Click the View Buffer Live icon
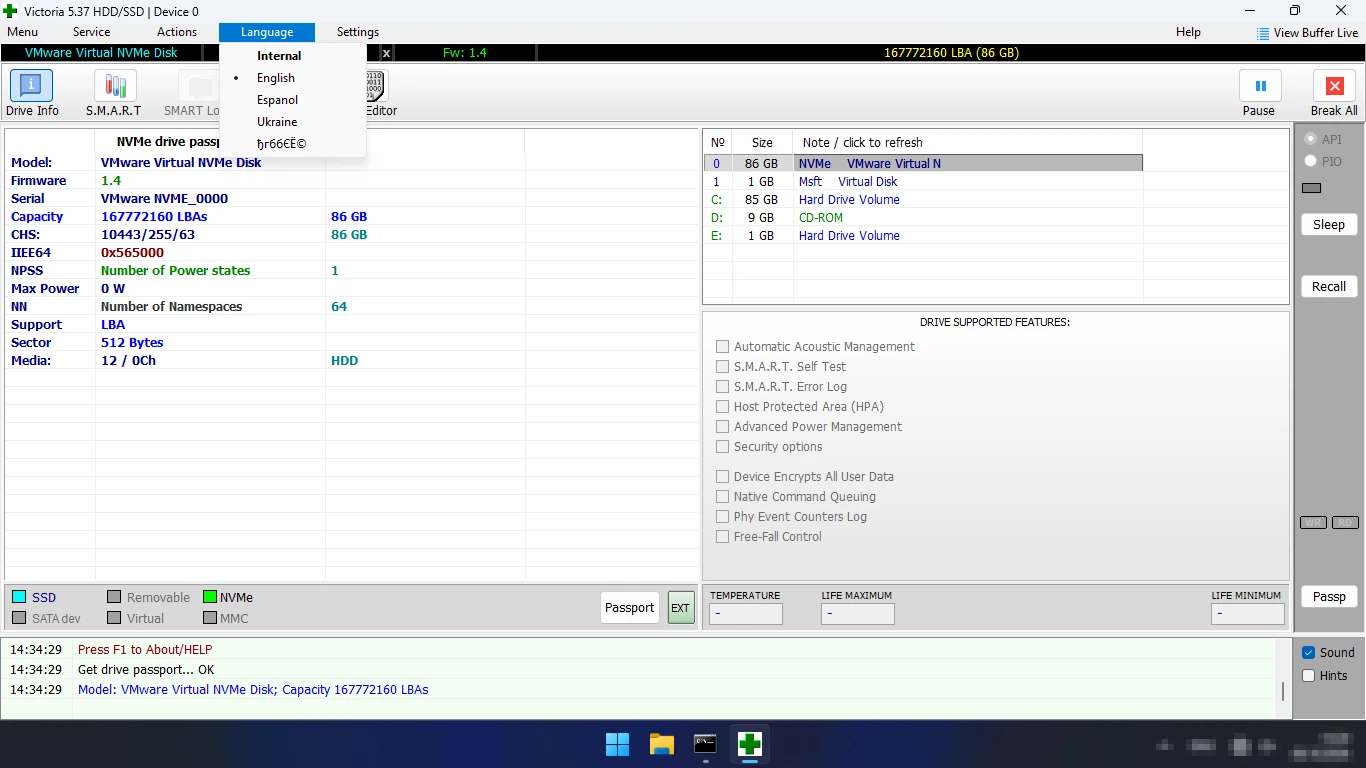 pos(1263,33)
